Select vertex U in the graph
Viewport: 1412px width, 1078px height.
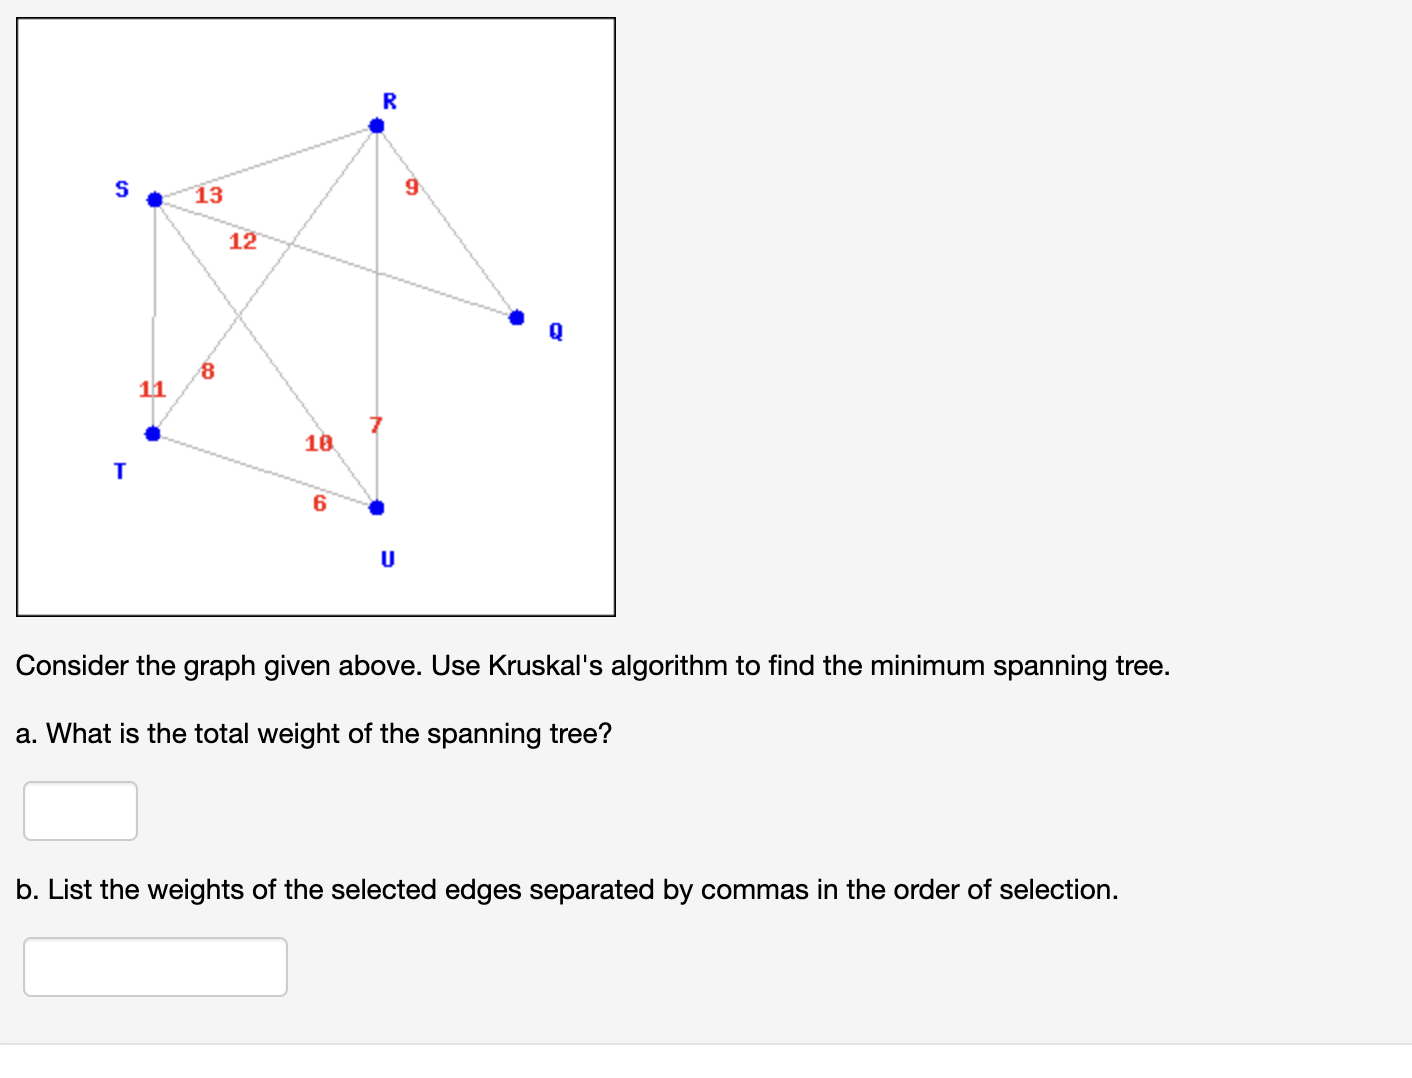[376, 507]
